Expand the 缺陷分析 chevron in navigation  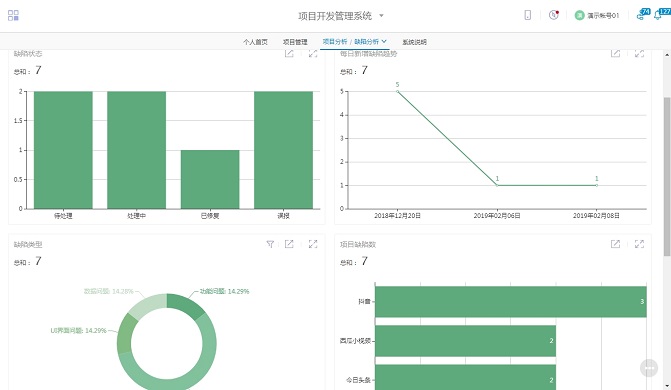[384, 41]
